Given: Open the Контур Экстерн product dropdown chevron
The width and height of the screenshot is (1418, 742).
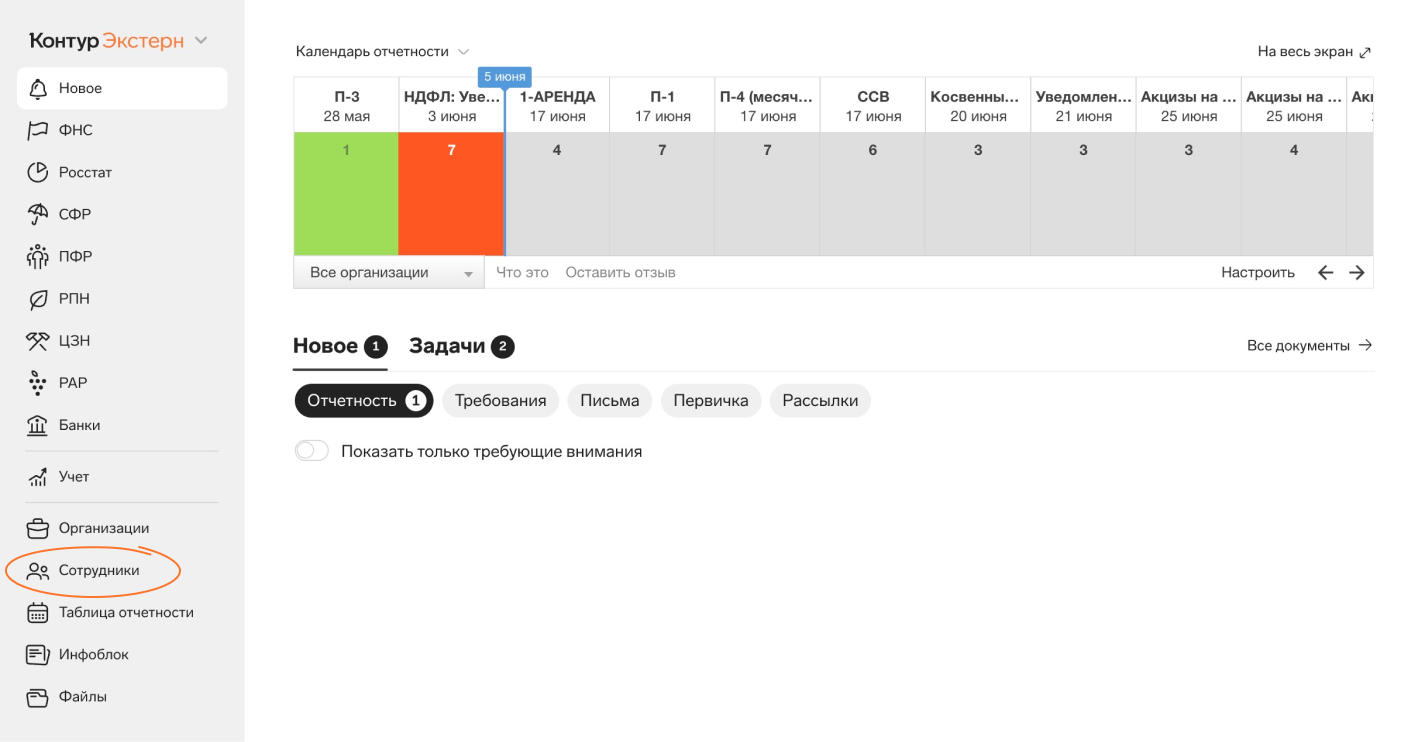Looking at the screenshot, I should [x=201, y=41].
